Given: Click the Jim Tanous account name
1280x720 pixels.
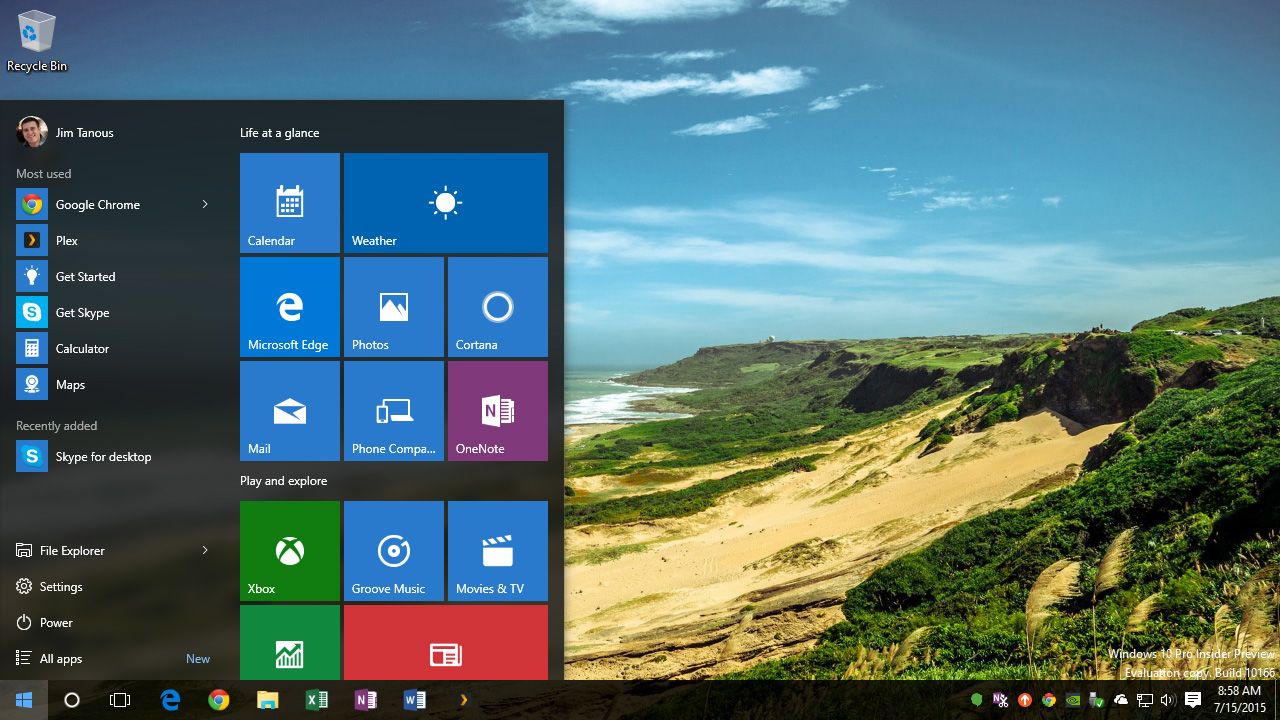Looking at the screenshot, I should click(x=85, y=132).
